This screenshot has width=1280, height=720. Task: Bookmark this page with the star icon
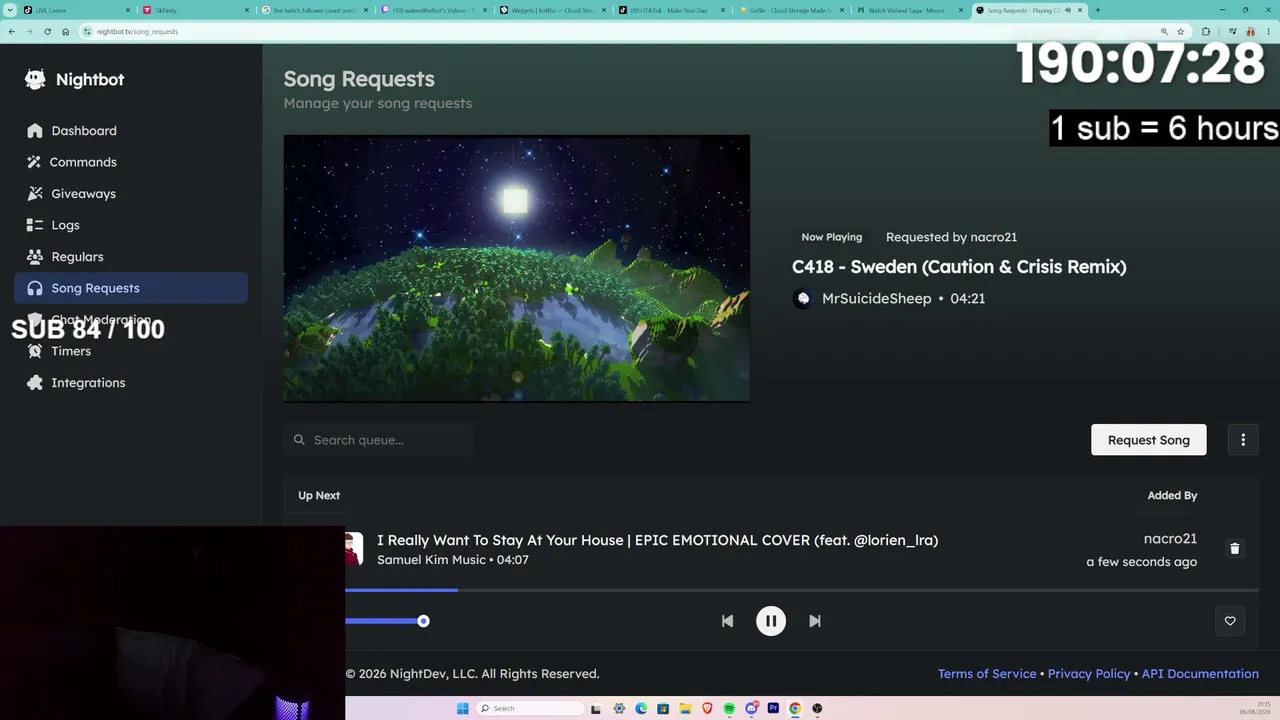(x=1180, y=31)
